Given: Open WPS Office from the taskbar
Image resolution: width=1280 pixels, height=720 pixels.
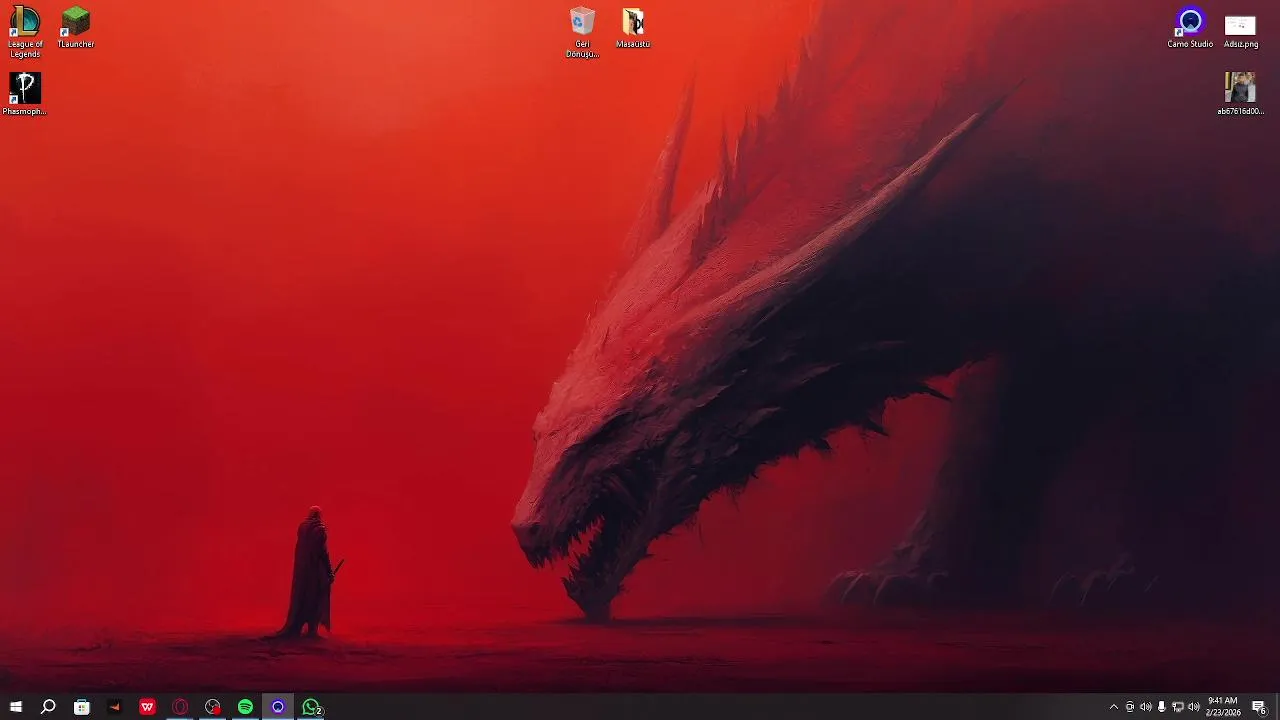Looking at the screenshot, I should tap(147, 707).
